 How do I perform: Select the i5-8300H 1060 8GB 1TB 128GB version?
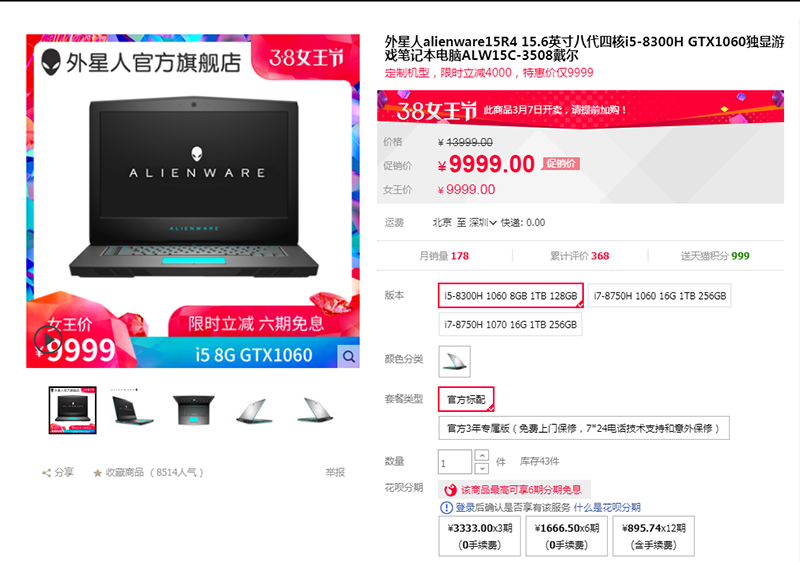click(511, 296)
